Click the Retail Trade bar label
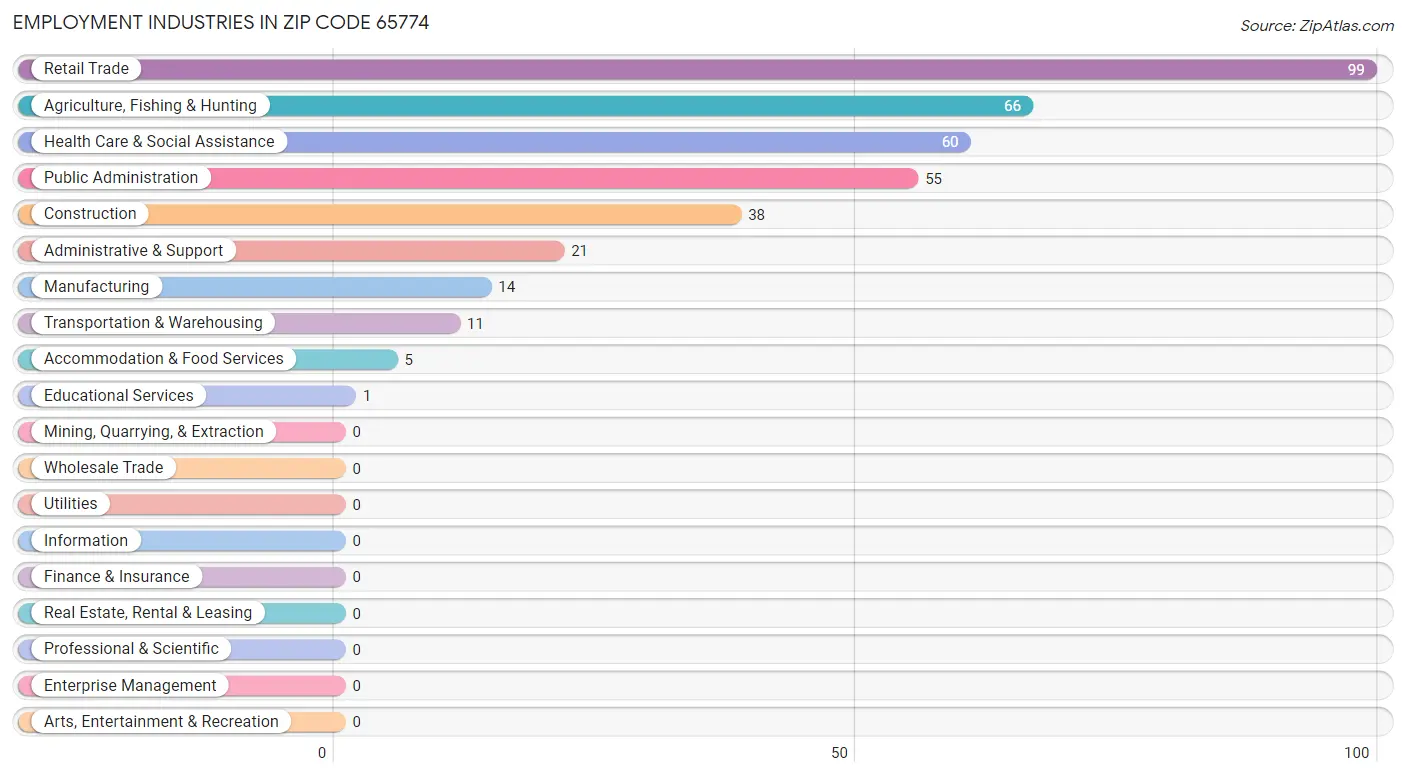Image resolution: width=1406 pixels, height=777 pixels. [86, 69]
